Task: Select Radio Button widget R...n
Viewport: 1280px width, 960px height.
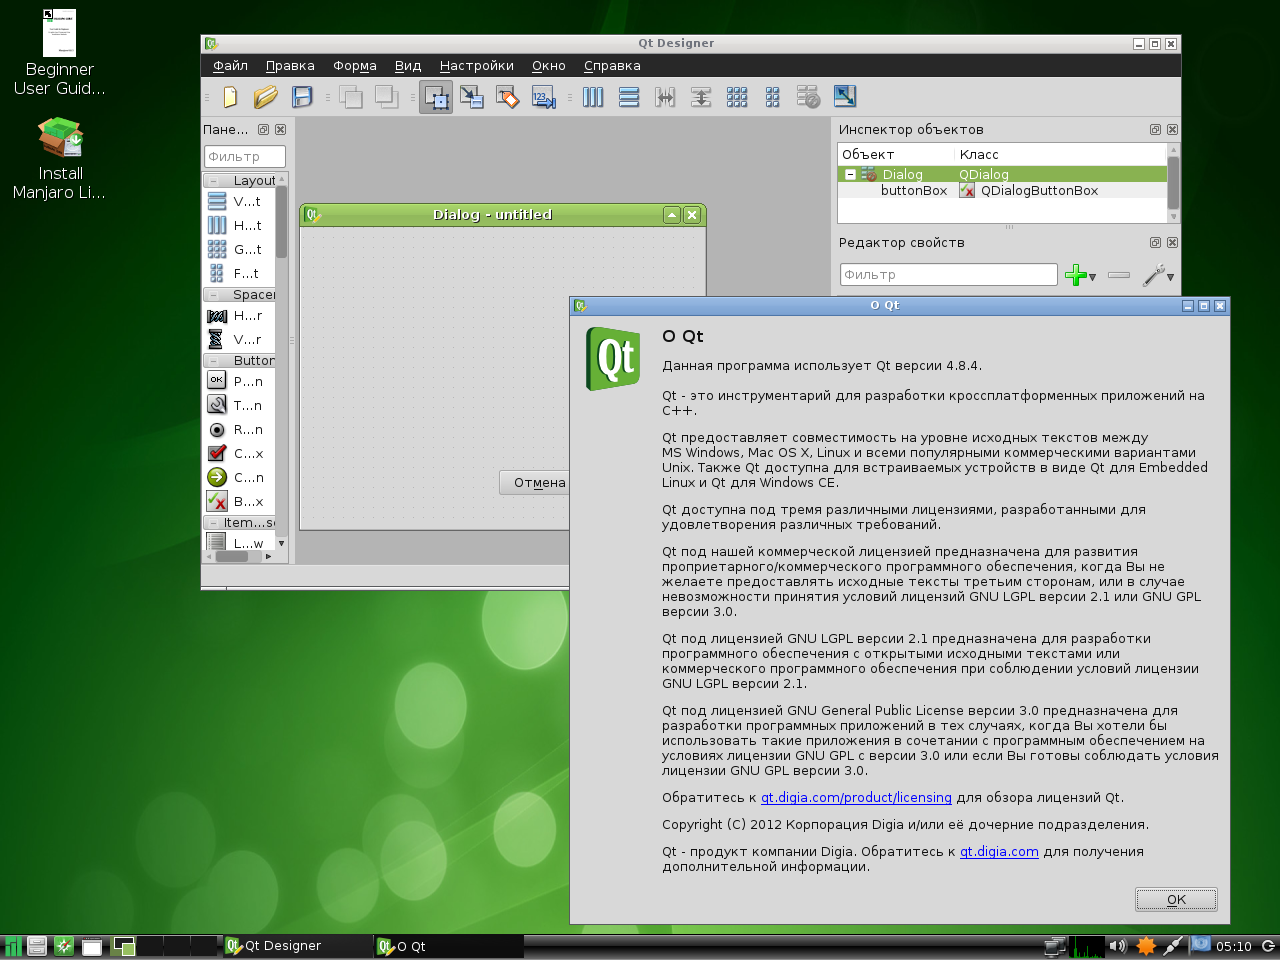Action: [x=239, y=429]
